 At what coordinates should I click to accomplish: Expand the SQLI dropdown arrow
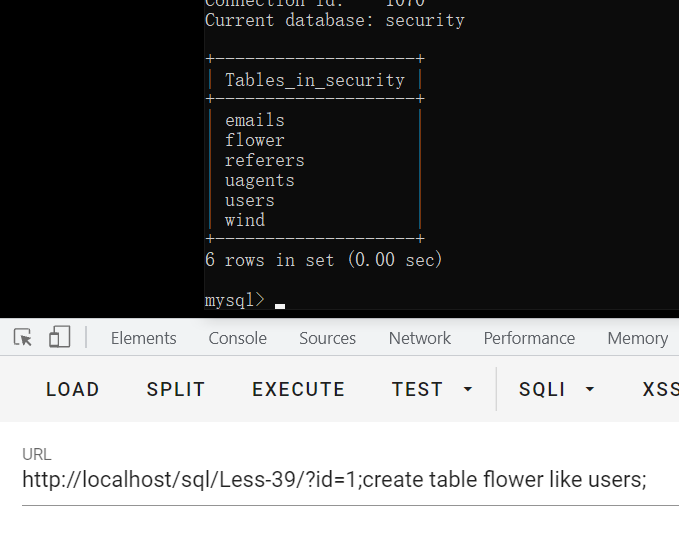(x=590, y=389)
